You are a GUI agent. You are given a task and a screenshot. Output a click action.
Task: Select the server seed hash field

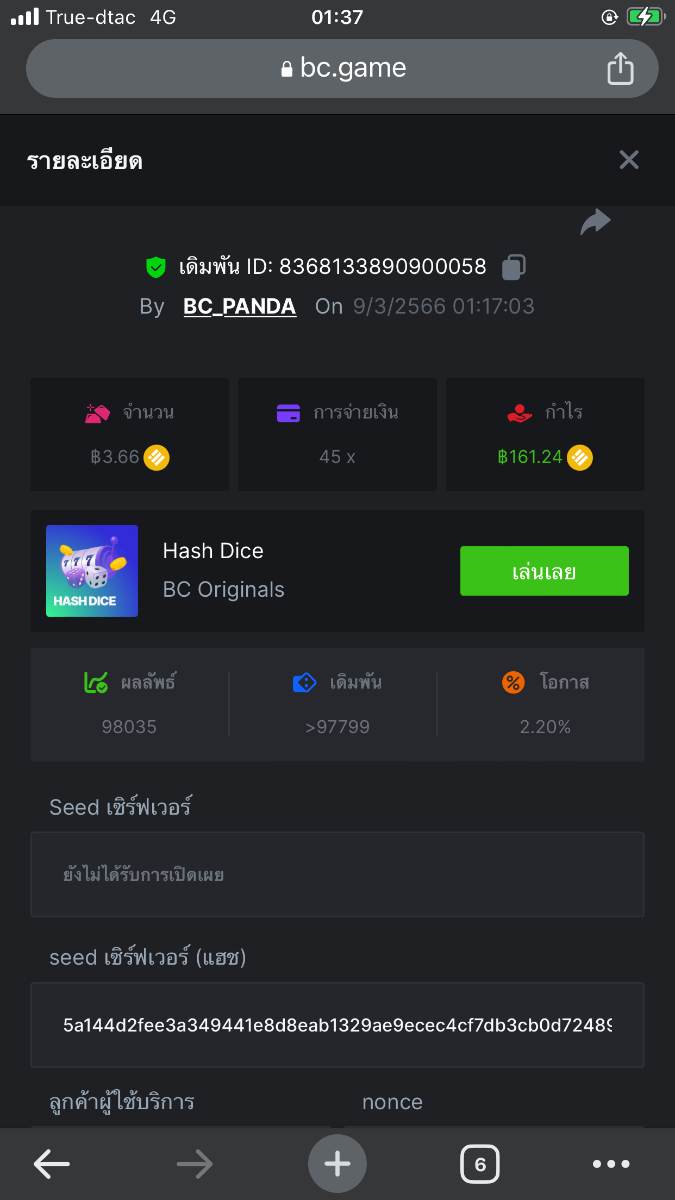[337, 1025]
